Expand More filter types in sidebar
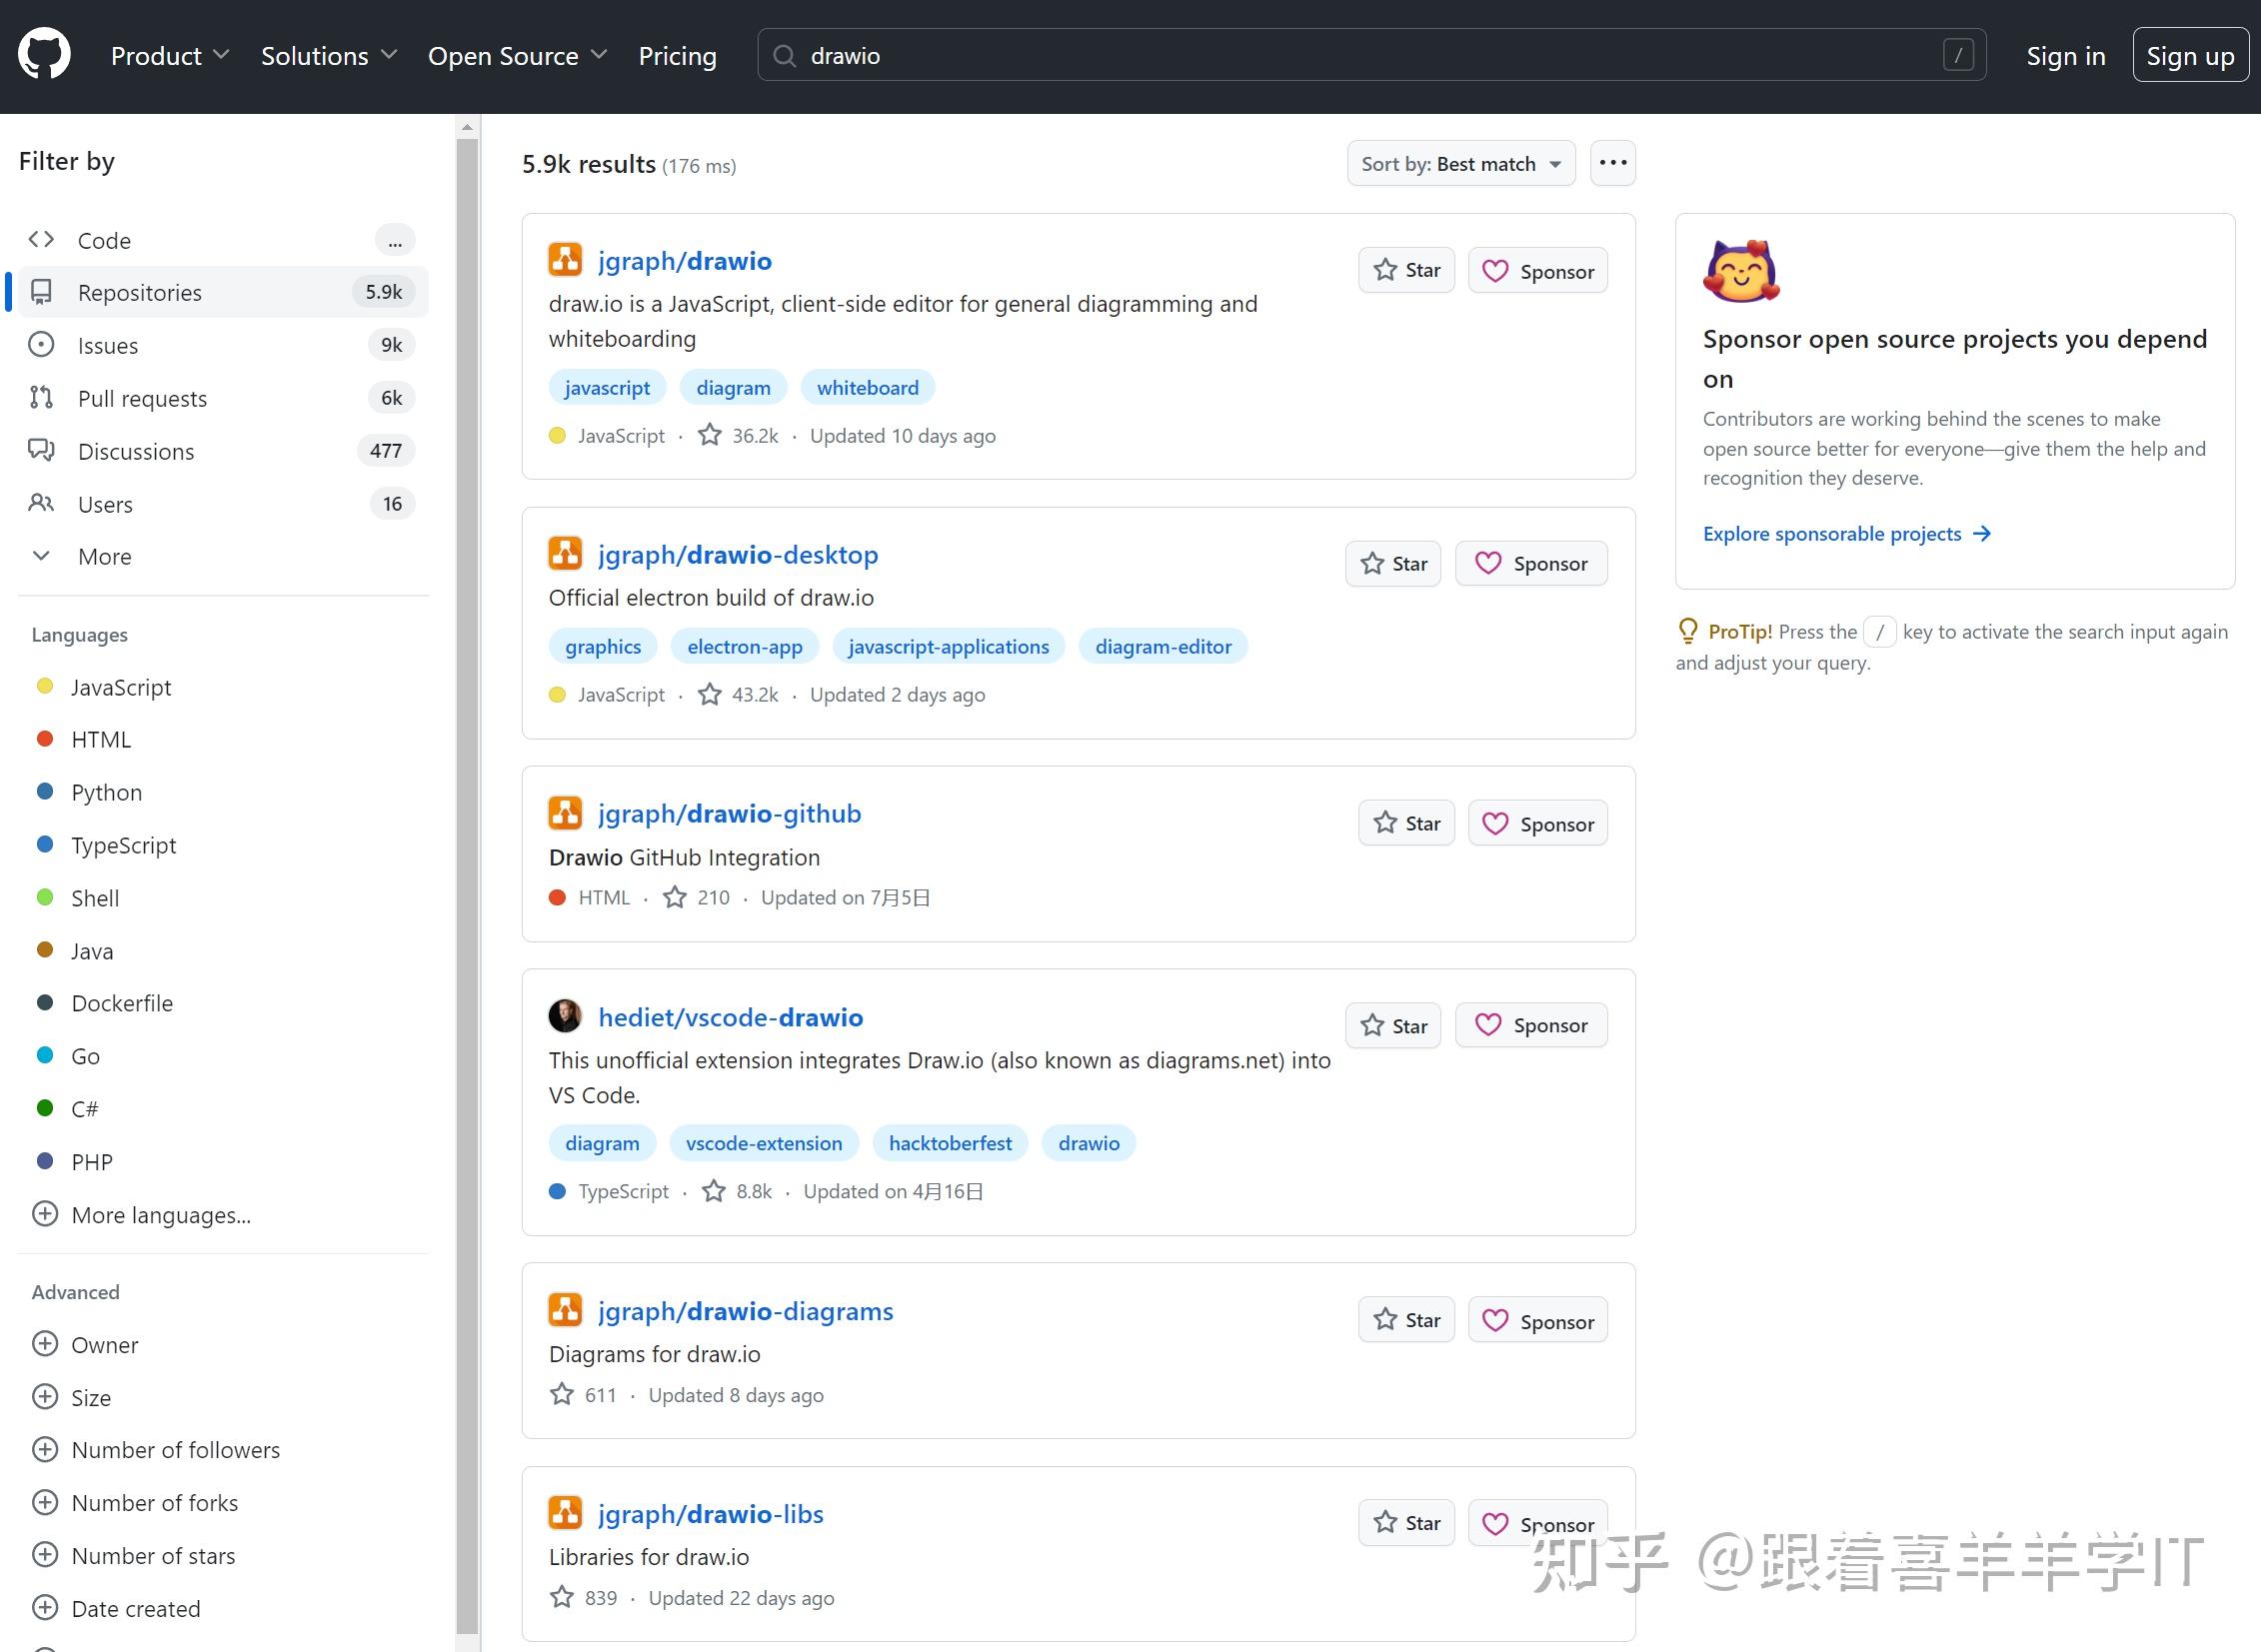The height and width of the screenshot is (1652, 2261). 104,556
